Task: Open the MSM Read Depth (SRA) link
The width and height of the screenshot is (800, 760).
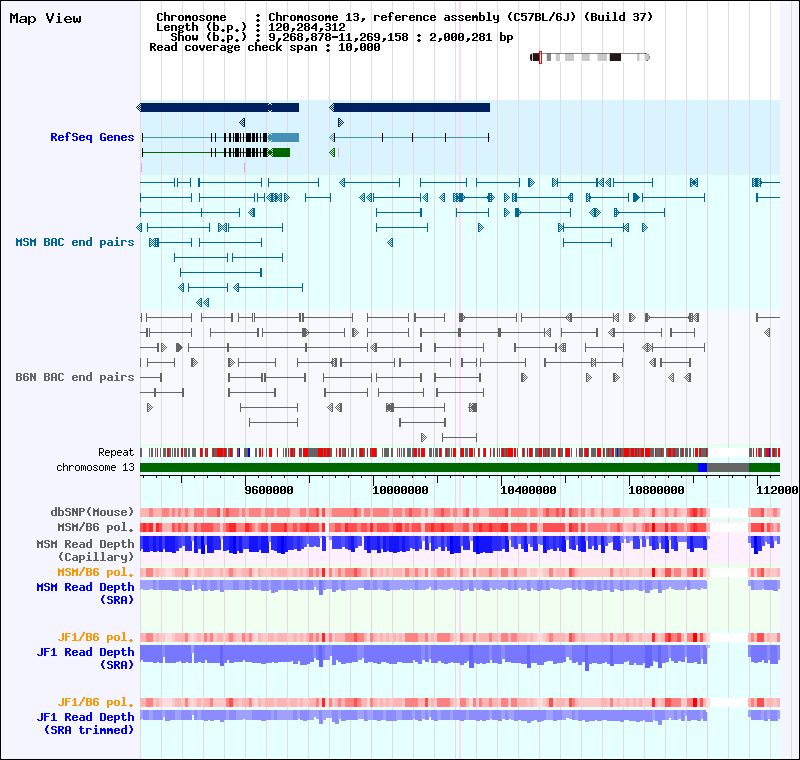Action: pyautogui.click(x=85, y=593)
